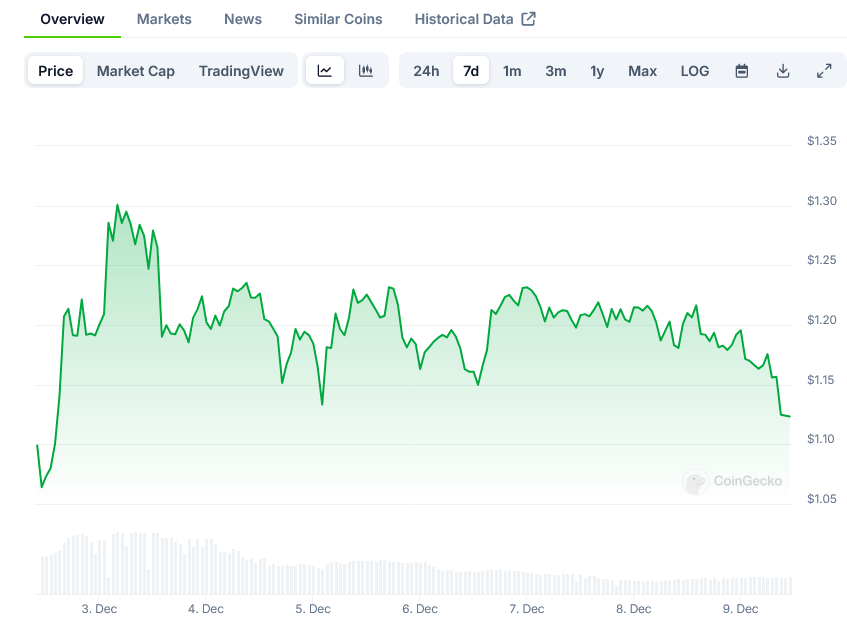
Task: Open the calendar date range picker
Action: coord(742,71)
